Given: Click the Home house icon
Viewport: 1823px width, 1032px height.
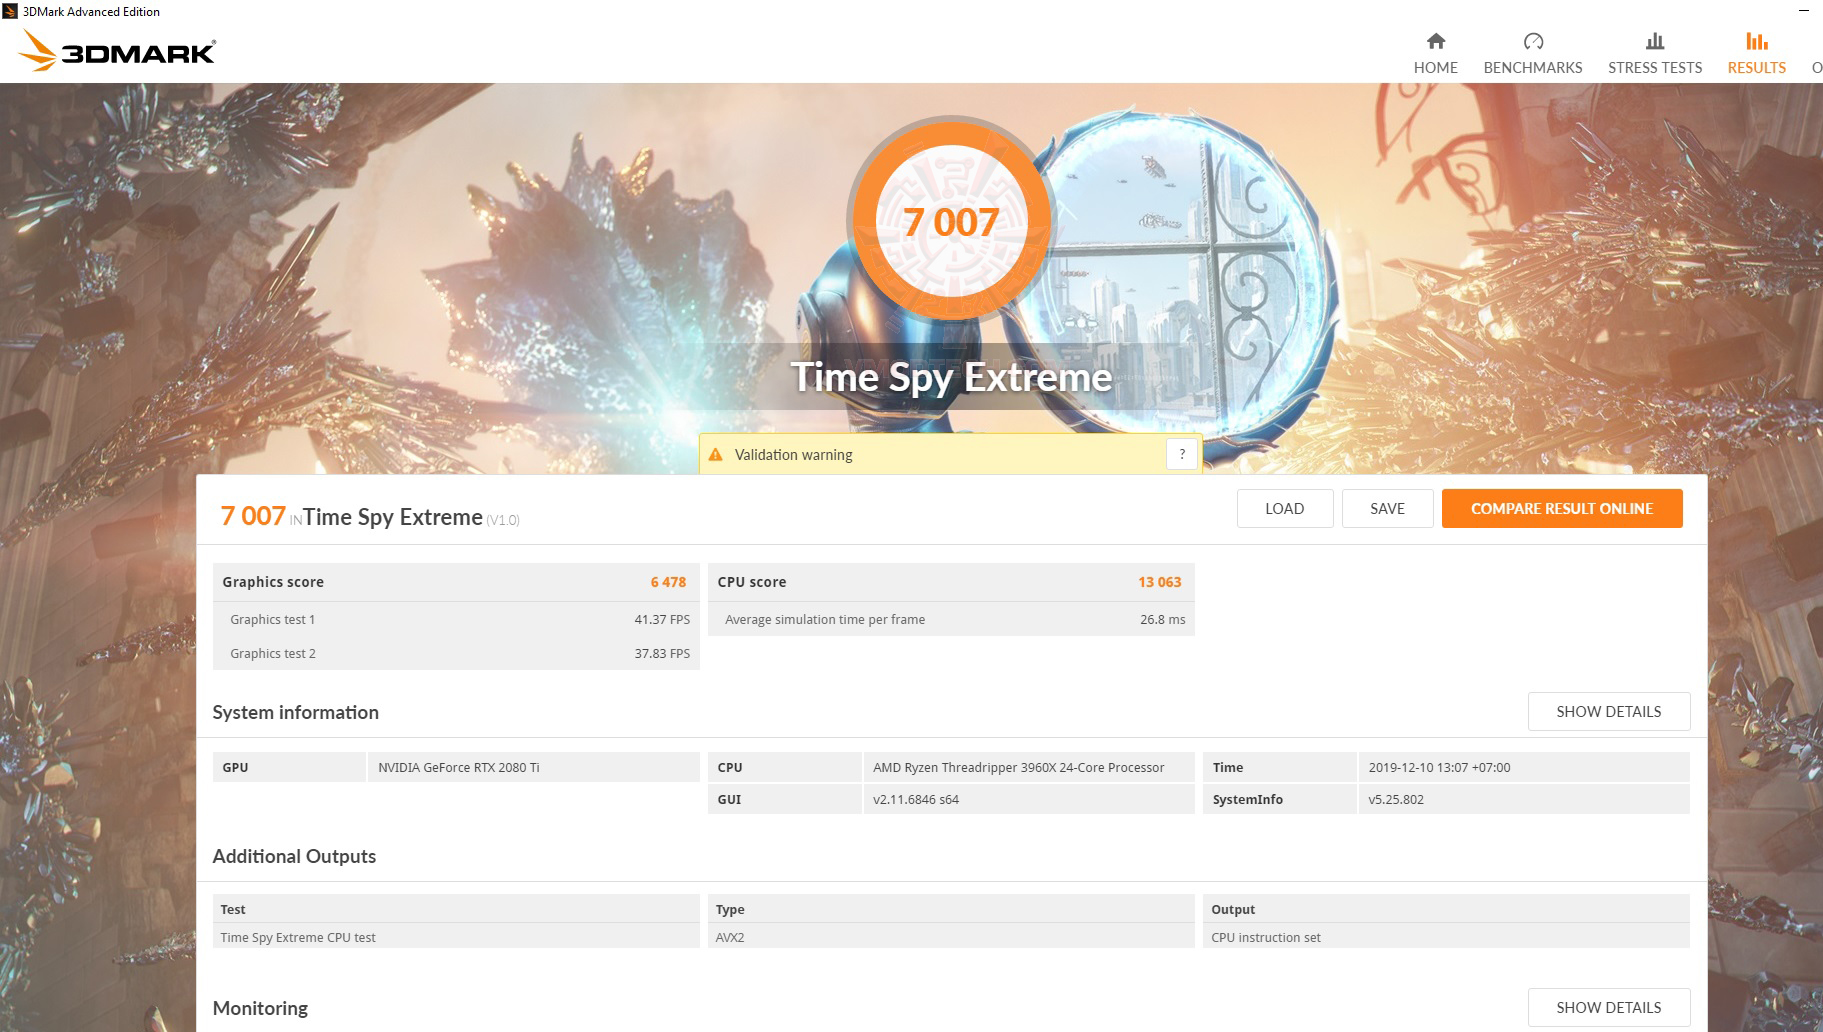Looking at the screenshot, I should pyautogui.click(x=1435, y=41).
